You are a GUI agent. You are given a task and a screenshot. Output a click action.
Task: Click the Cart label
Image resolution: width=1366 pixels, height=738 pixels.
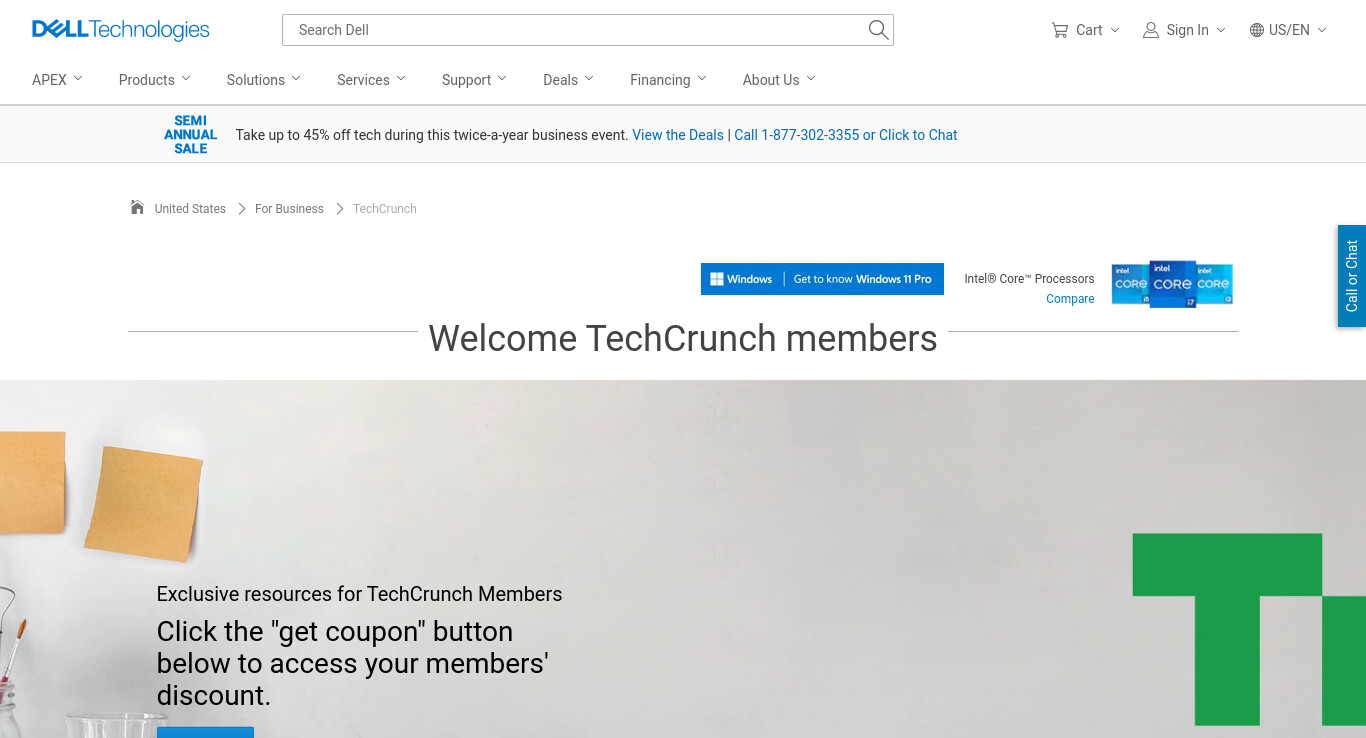pyautogui.click(x=1089, y=30)
